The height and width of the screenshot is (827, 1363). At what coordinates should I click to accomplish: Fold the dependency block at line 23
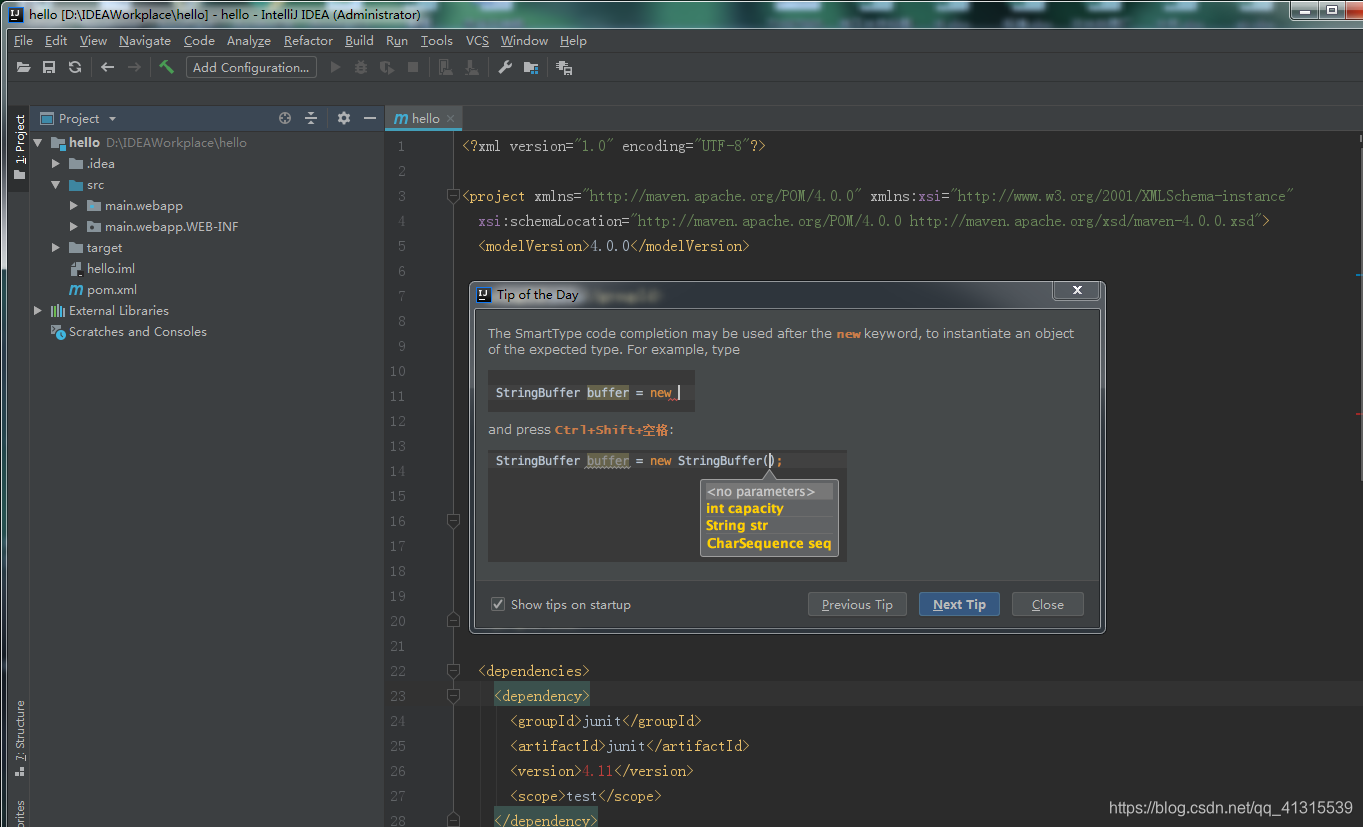point(453,696)
